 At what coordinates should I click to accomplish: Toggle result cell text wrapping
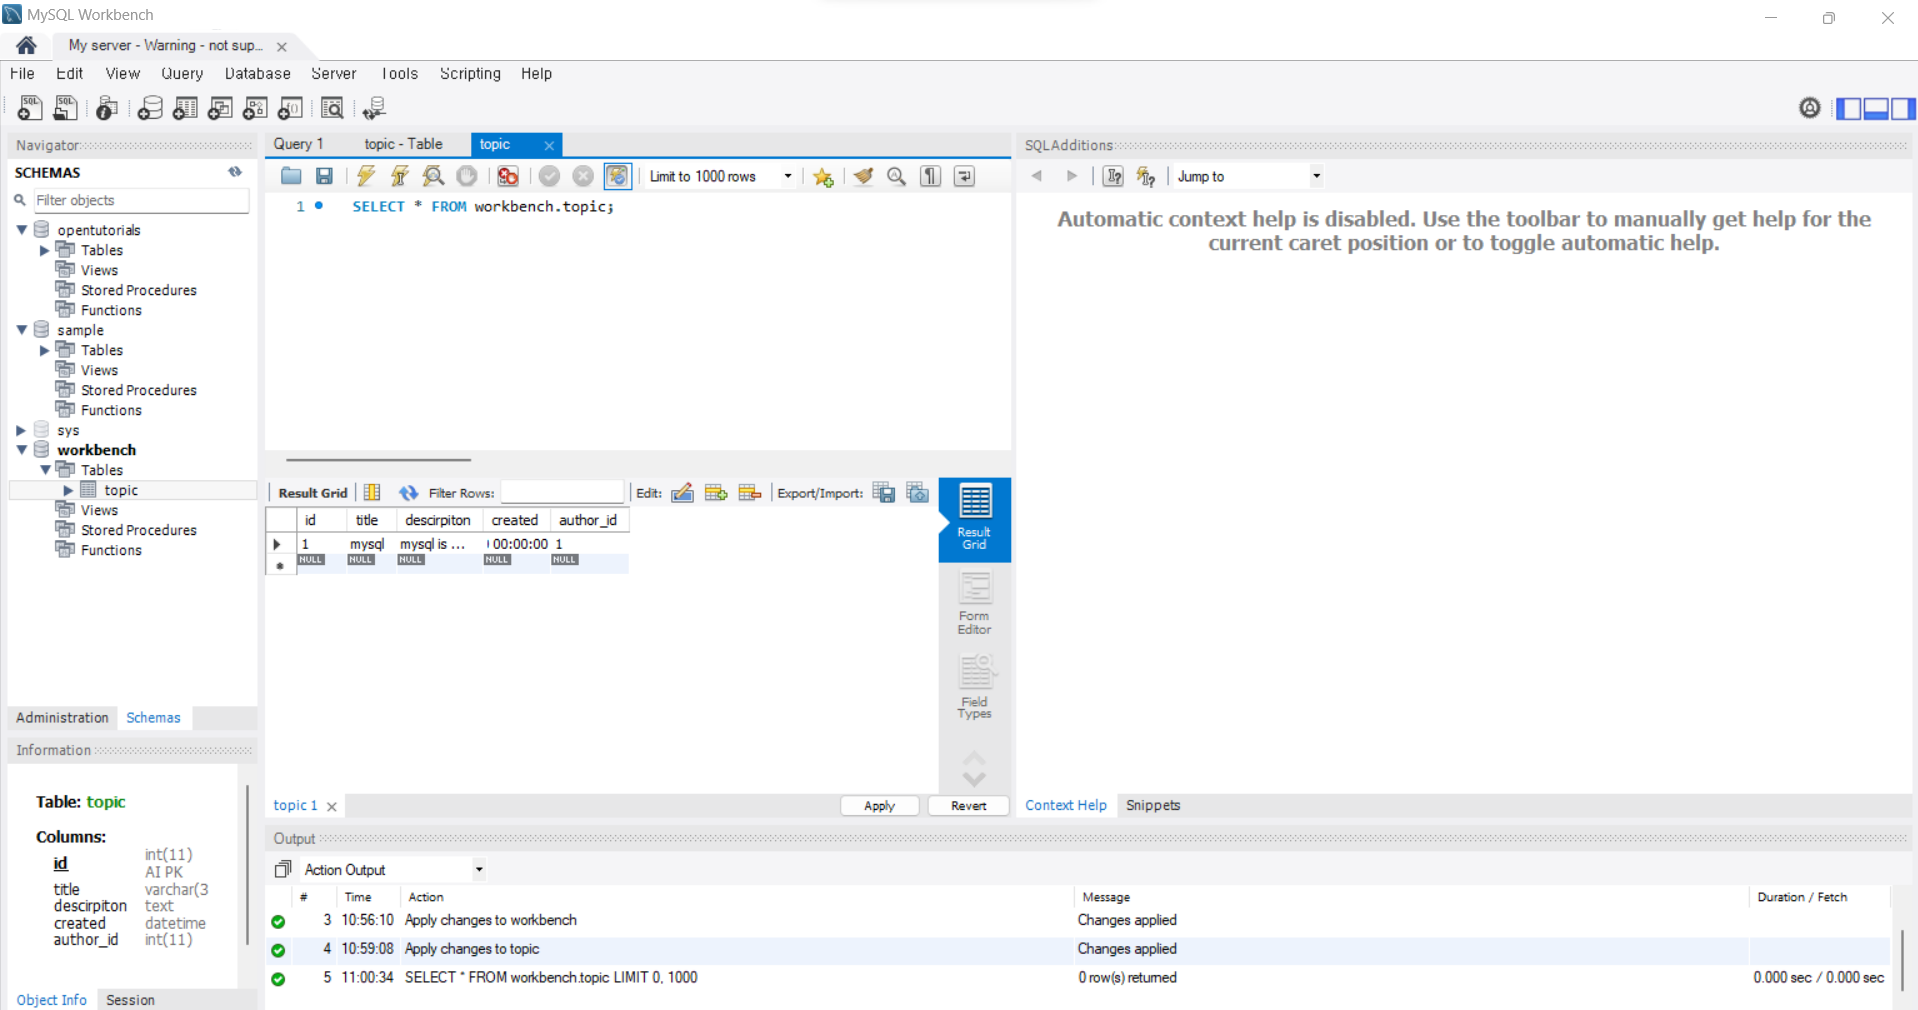tap(372, 492)
